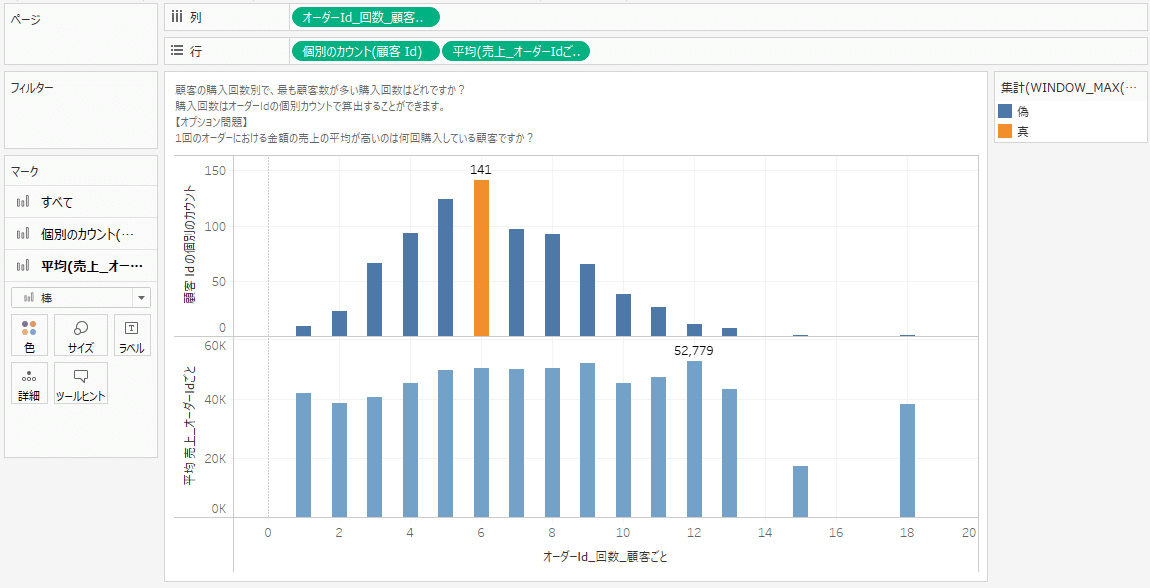This screenshot has width=1150, height=588.
Task: Click the Color (色) mark icon
Action: click(x=29, y=335)
